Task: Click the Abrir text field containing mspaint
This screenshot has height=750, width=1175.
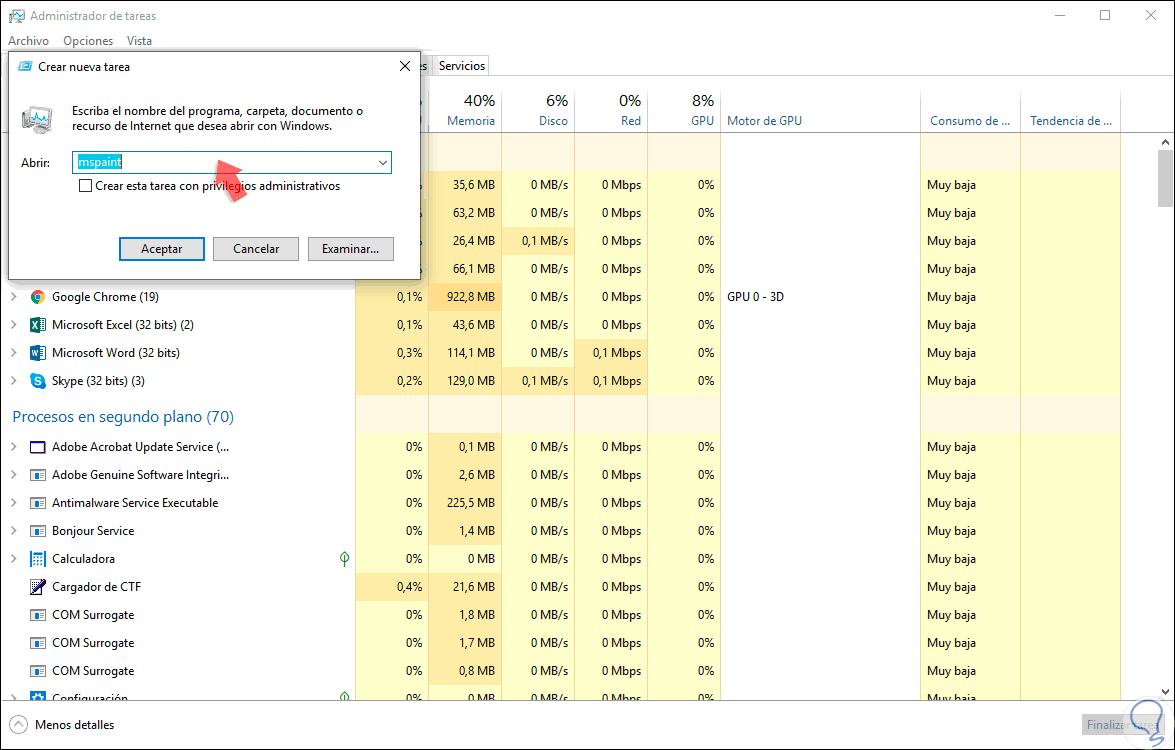Action: 225,162
